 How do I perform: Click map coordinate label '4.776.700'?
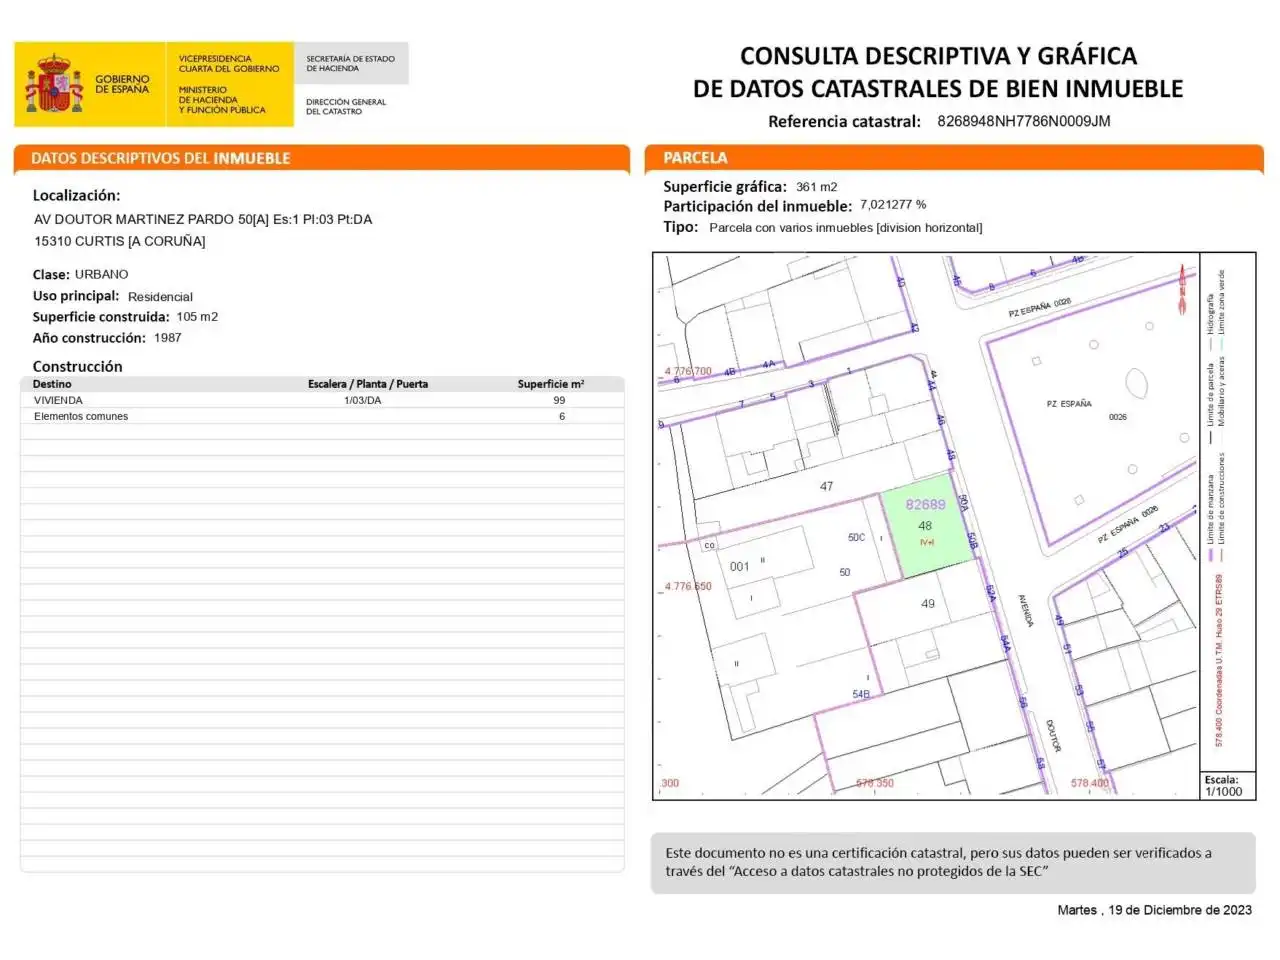coord(688,371)
